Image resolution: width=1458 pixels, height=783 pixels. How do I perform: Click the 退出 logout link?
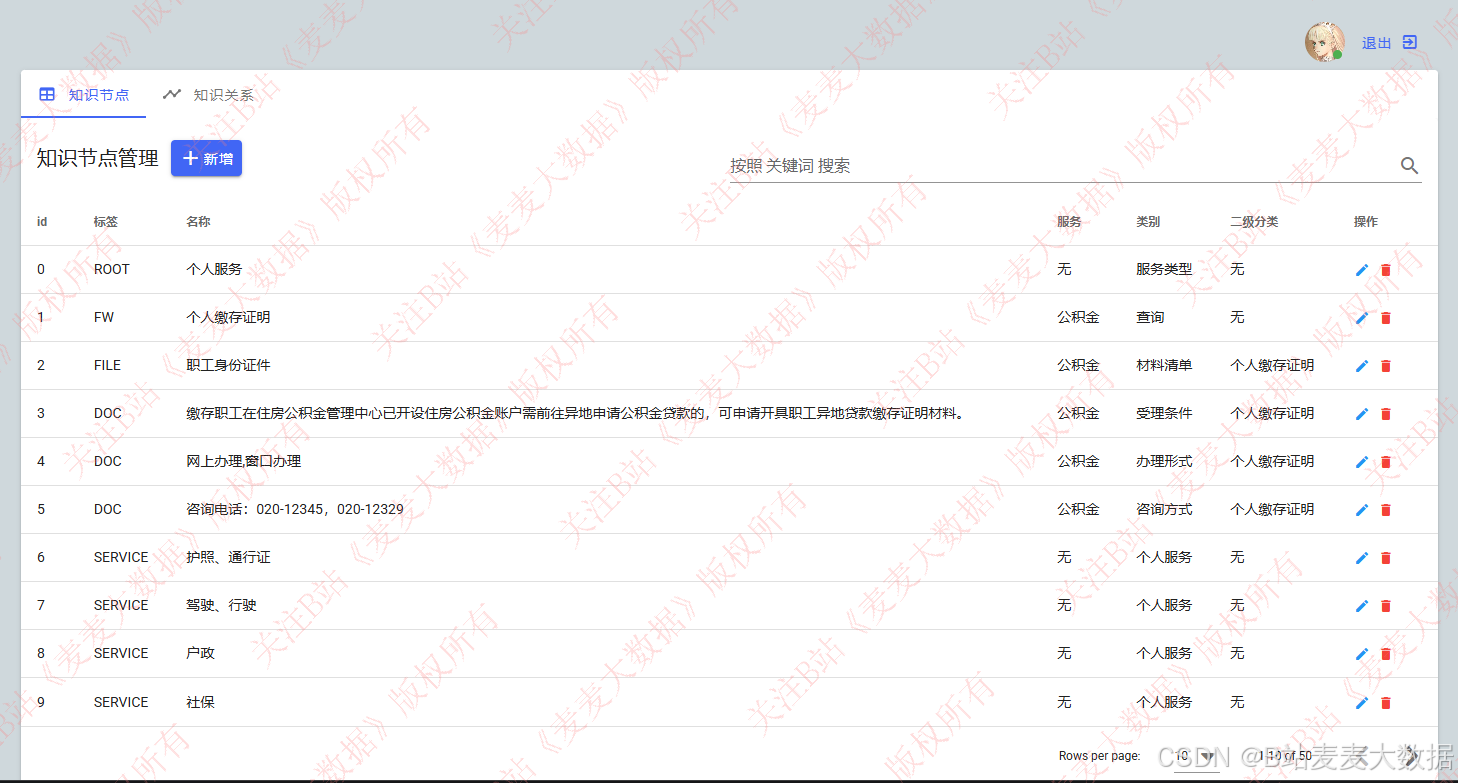click(1390, 43)
